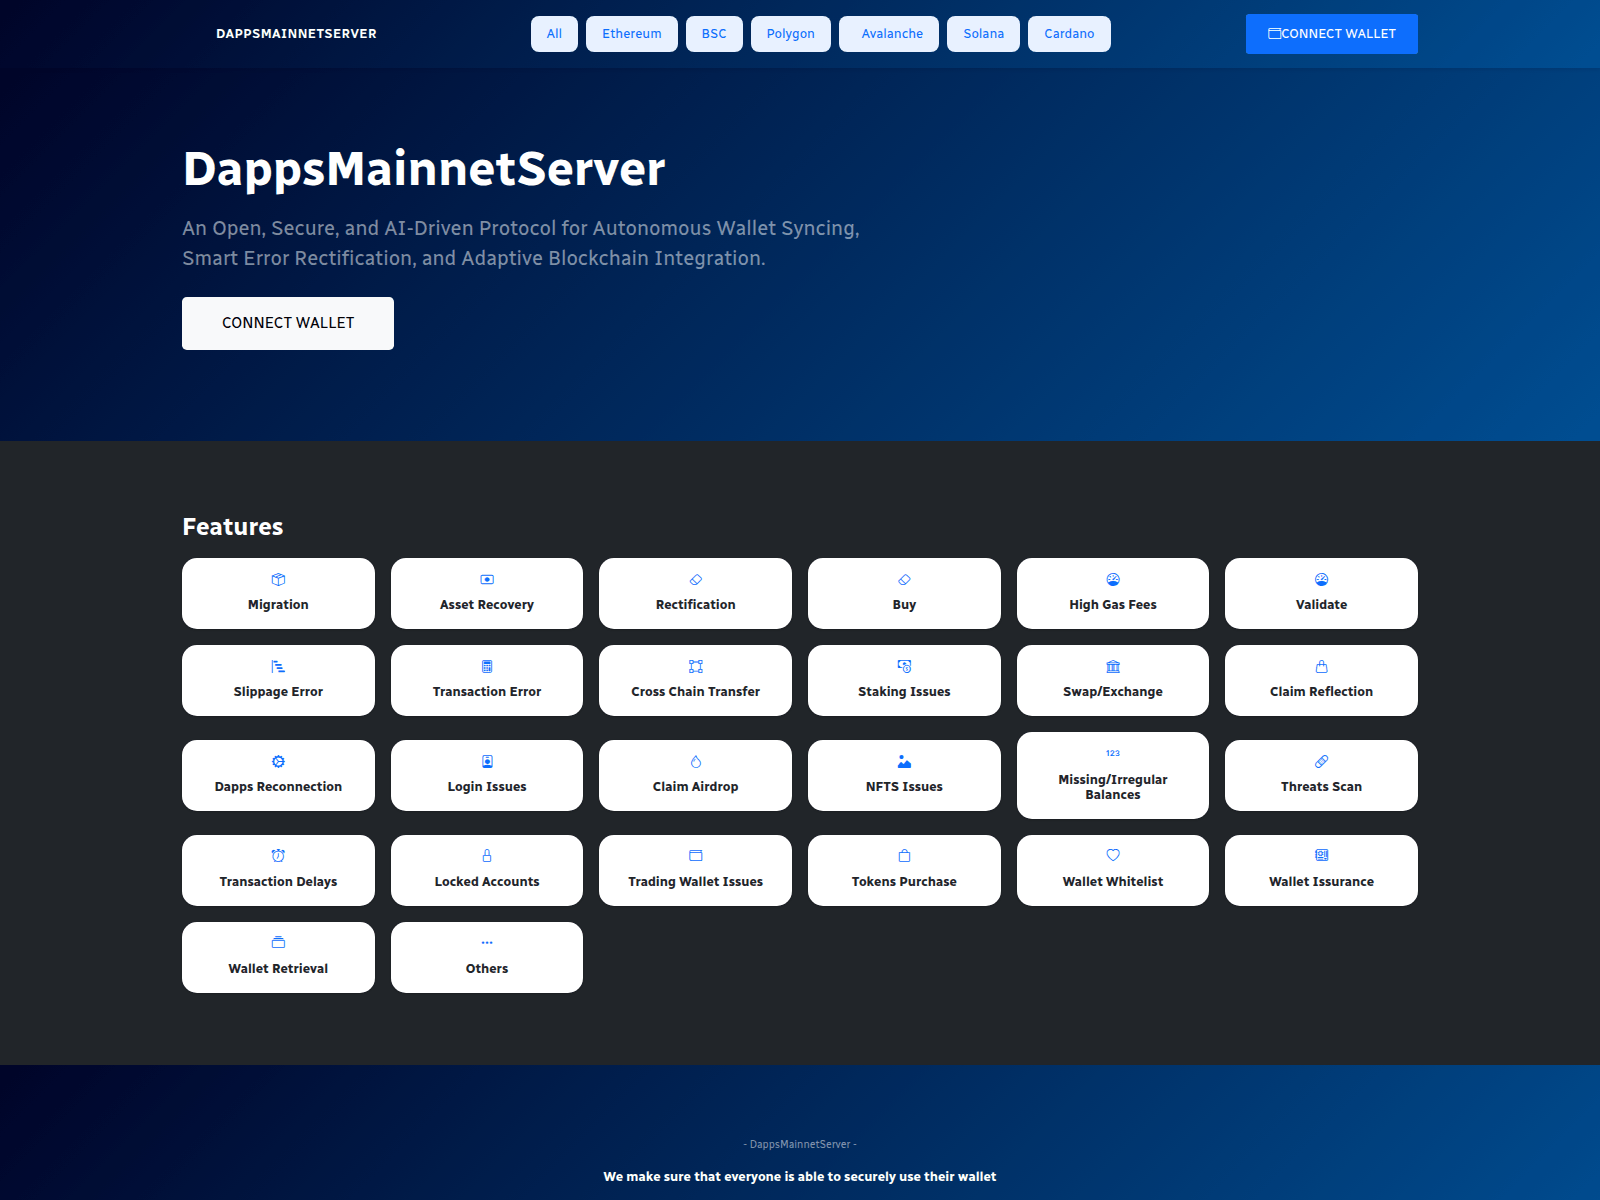Select the Dapps Reconnection label
Screen dimensions: 1600x1200
click(278, 787)
